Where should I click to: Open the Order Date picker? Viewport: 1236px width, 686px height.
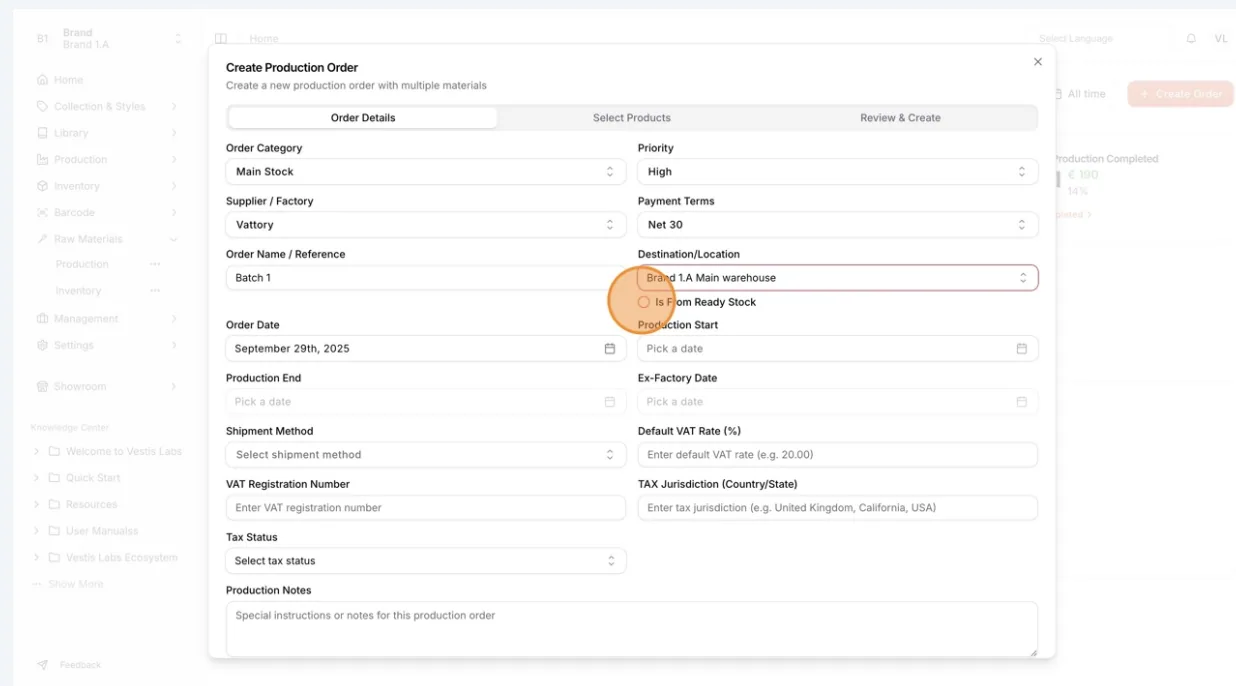tap(426, 349)
